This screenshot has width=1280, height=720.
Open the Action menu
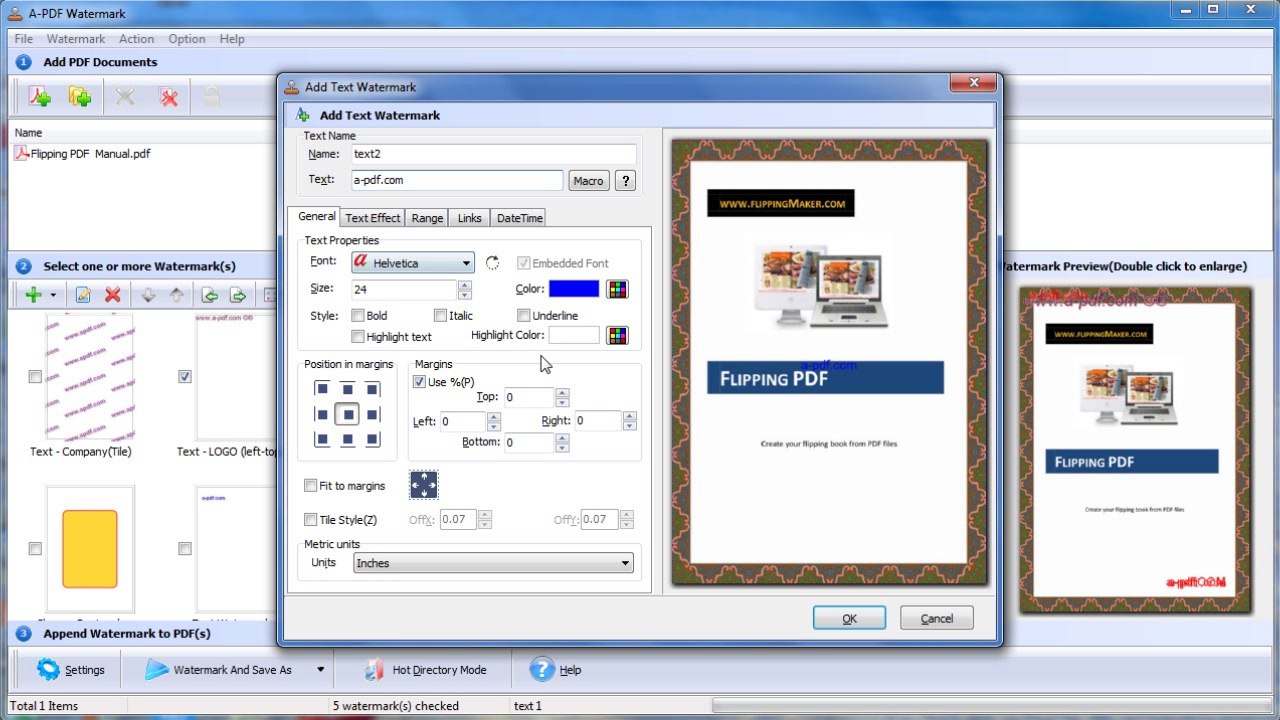coord(137,39)
